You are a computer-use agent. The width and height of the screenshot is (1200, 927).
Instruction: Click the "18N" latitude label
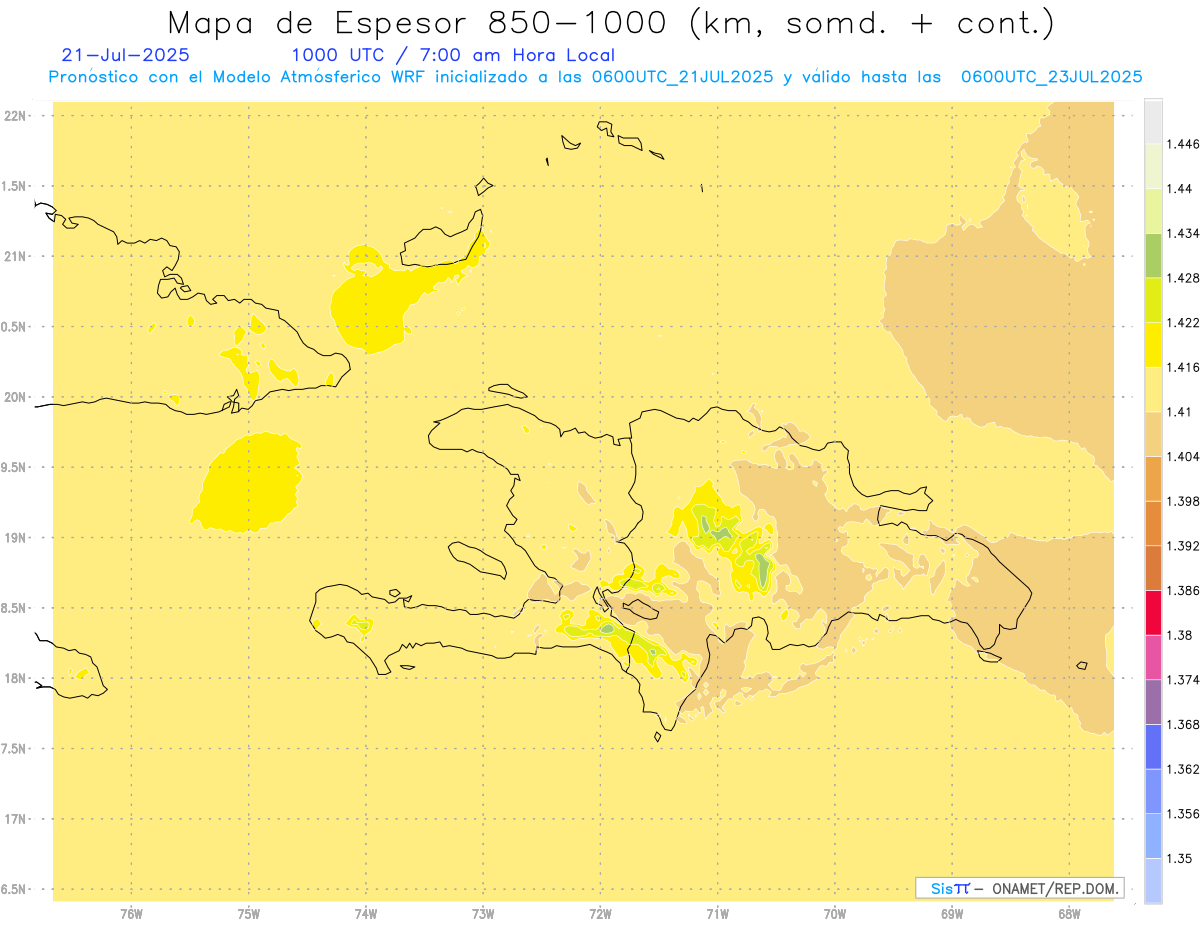click(15, 678)
